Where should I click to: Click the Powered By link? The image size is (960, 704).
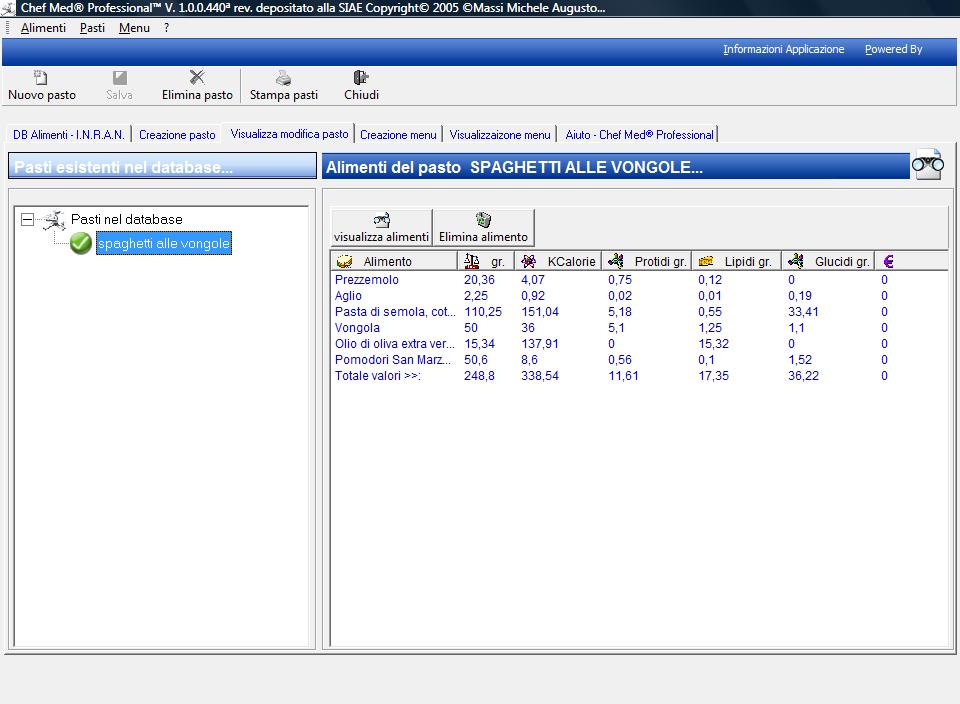[x=893, y=50]
